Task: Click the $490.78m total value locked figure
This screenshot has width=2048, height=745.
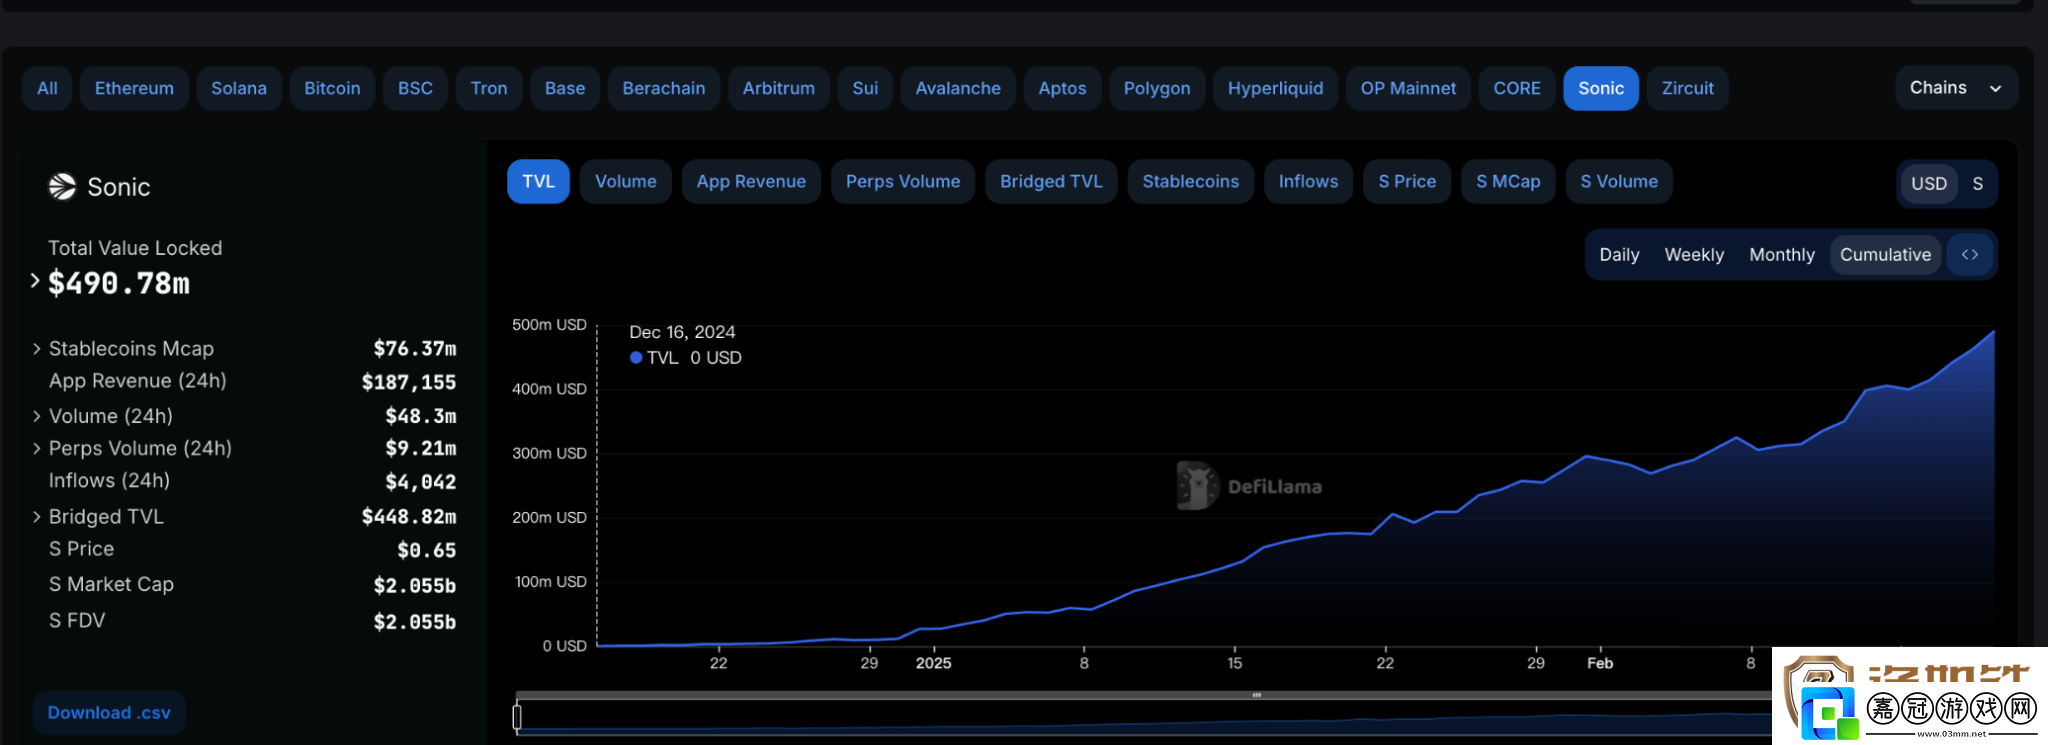Action: click(119, 284)
